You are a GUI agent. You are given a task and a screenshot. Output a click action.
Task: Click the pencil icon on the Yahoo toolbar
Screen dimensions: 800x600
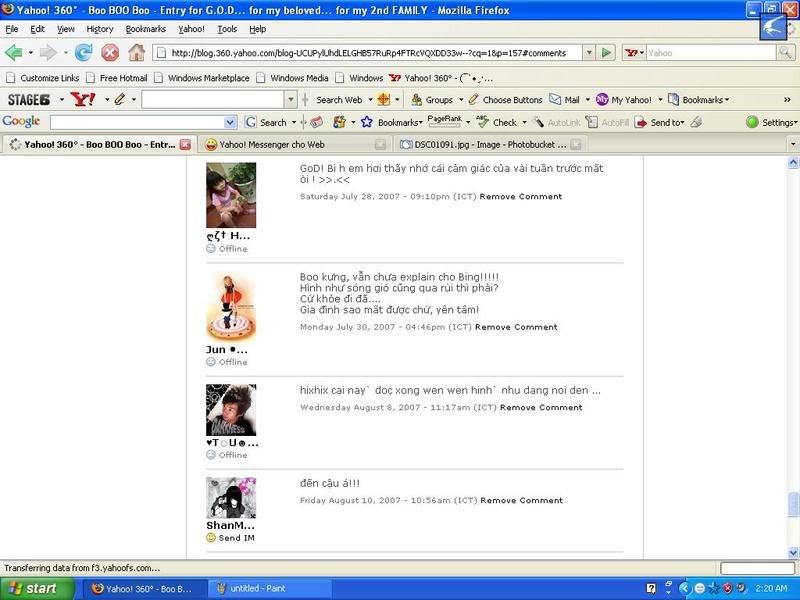click(x=119, y=99)
